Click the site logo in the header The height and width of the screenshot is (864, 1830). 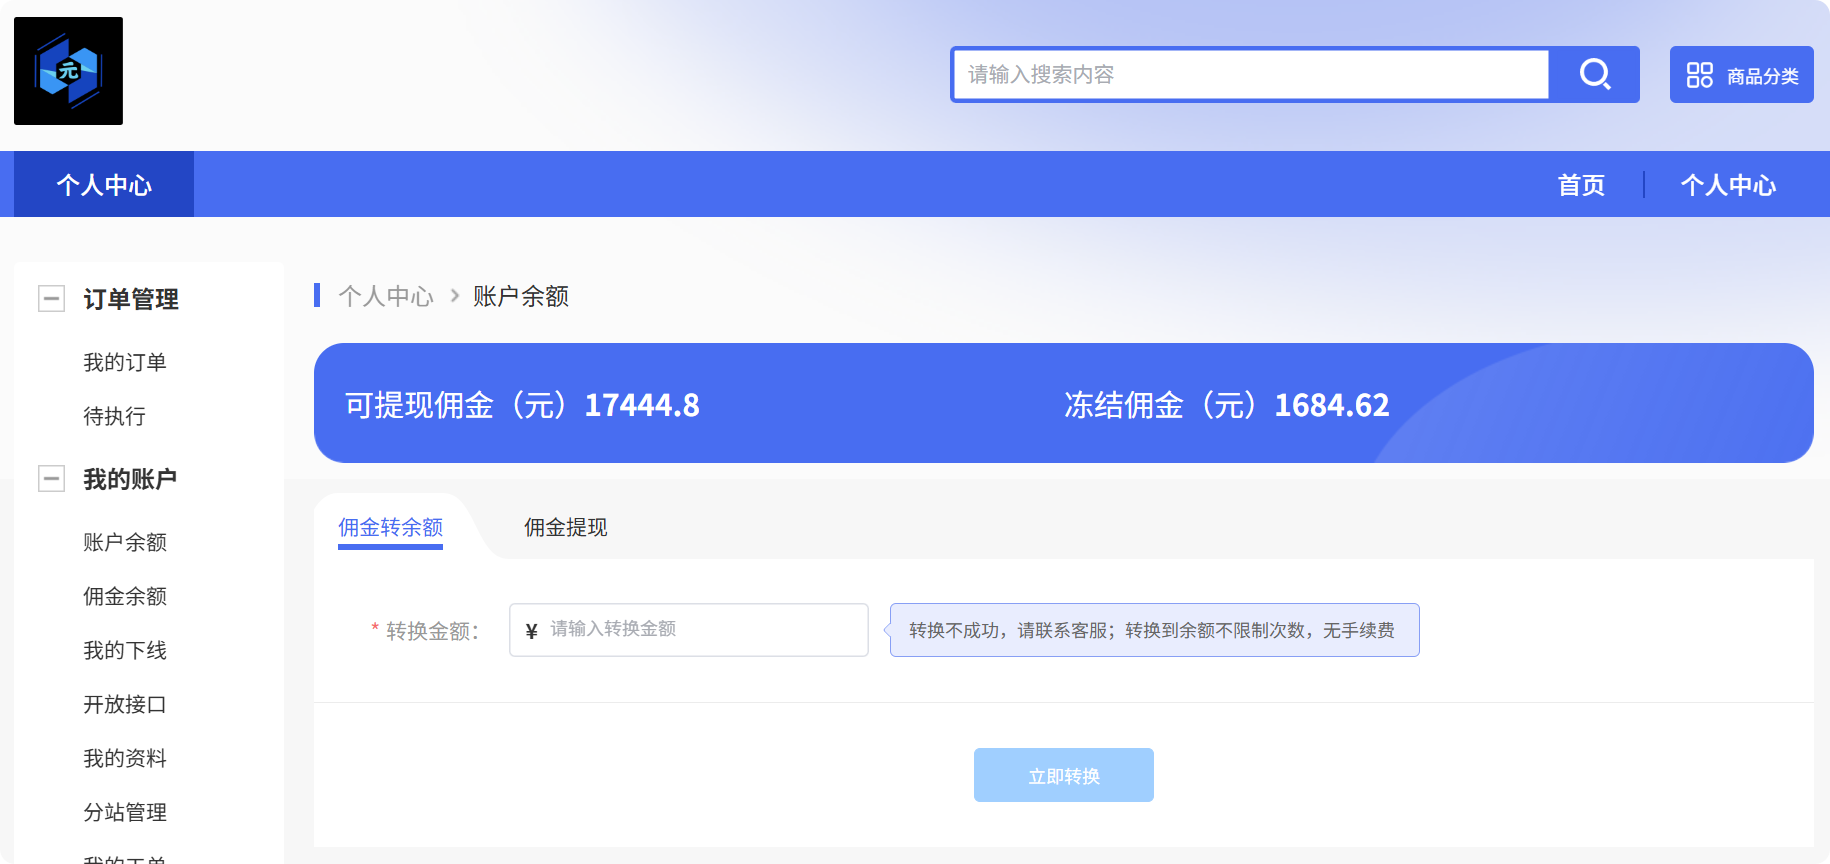click(x=68, y=71)
